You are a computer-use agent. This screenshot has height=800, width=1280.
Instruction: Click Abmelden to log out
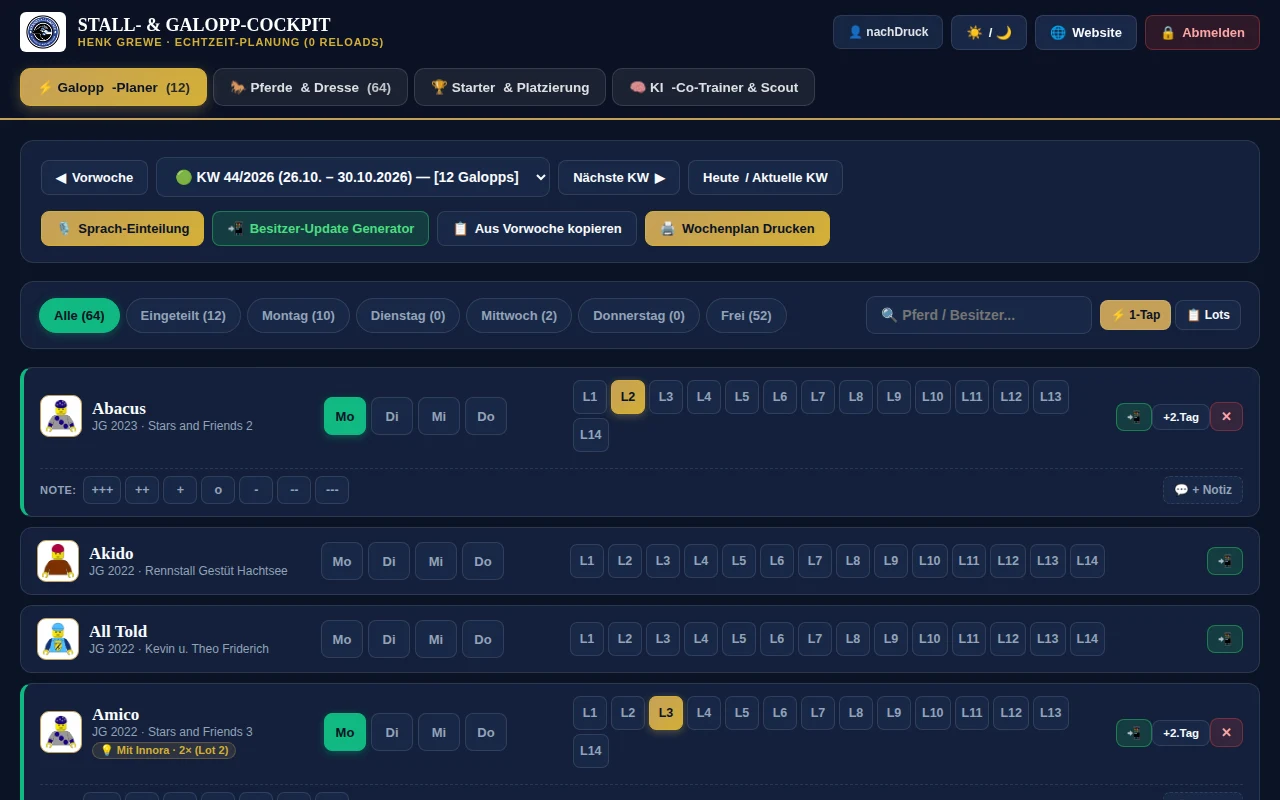pos(1202,32)
